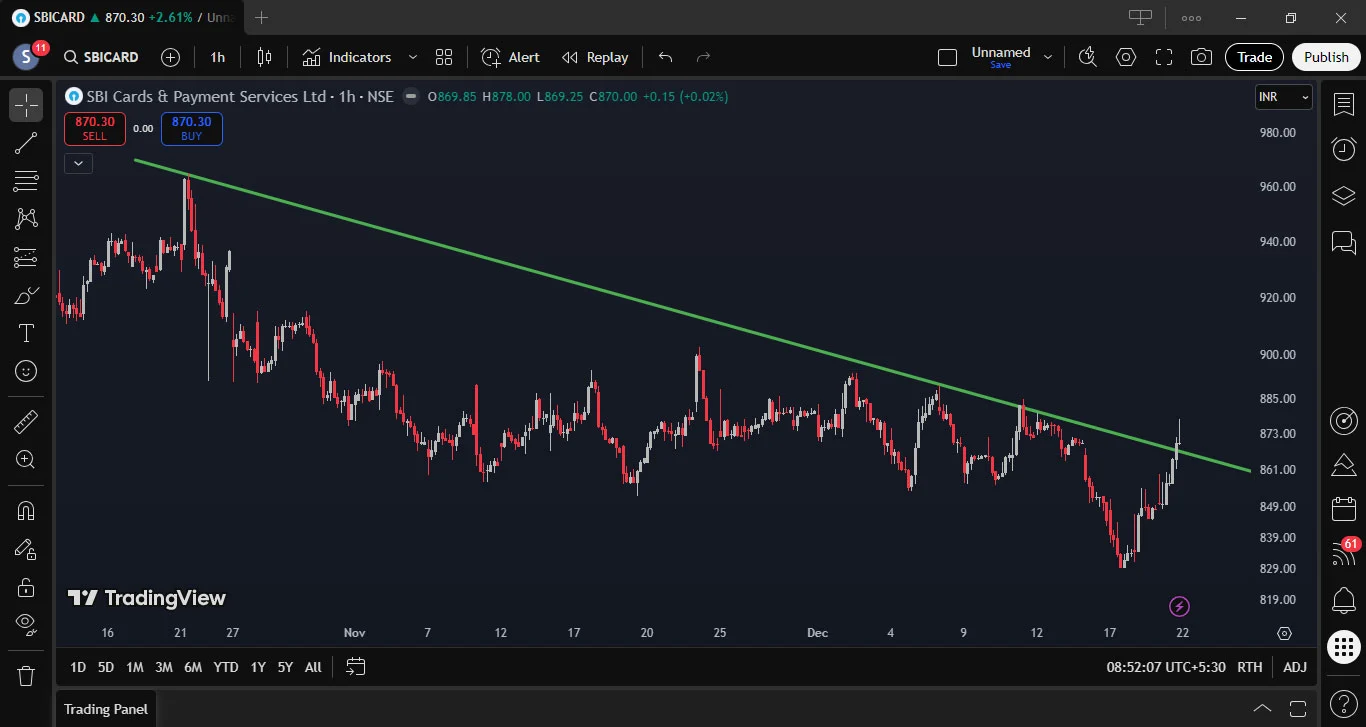The height and width of the screenshot is (727, 1366).
Task: Select the trend line drawing tool
Action: (x=26, y=143)
